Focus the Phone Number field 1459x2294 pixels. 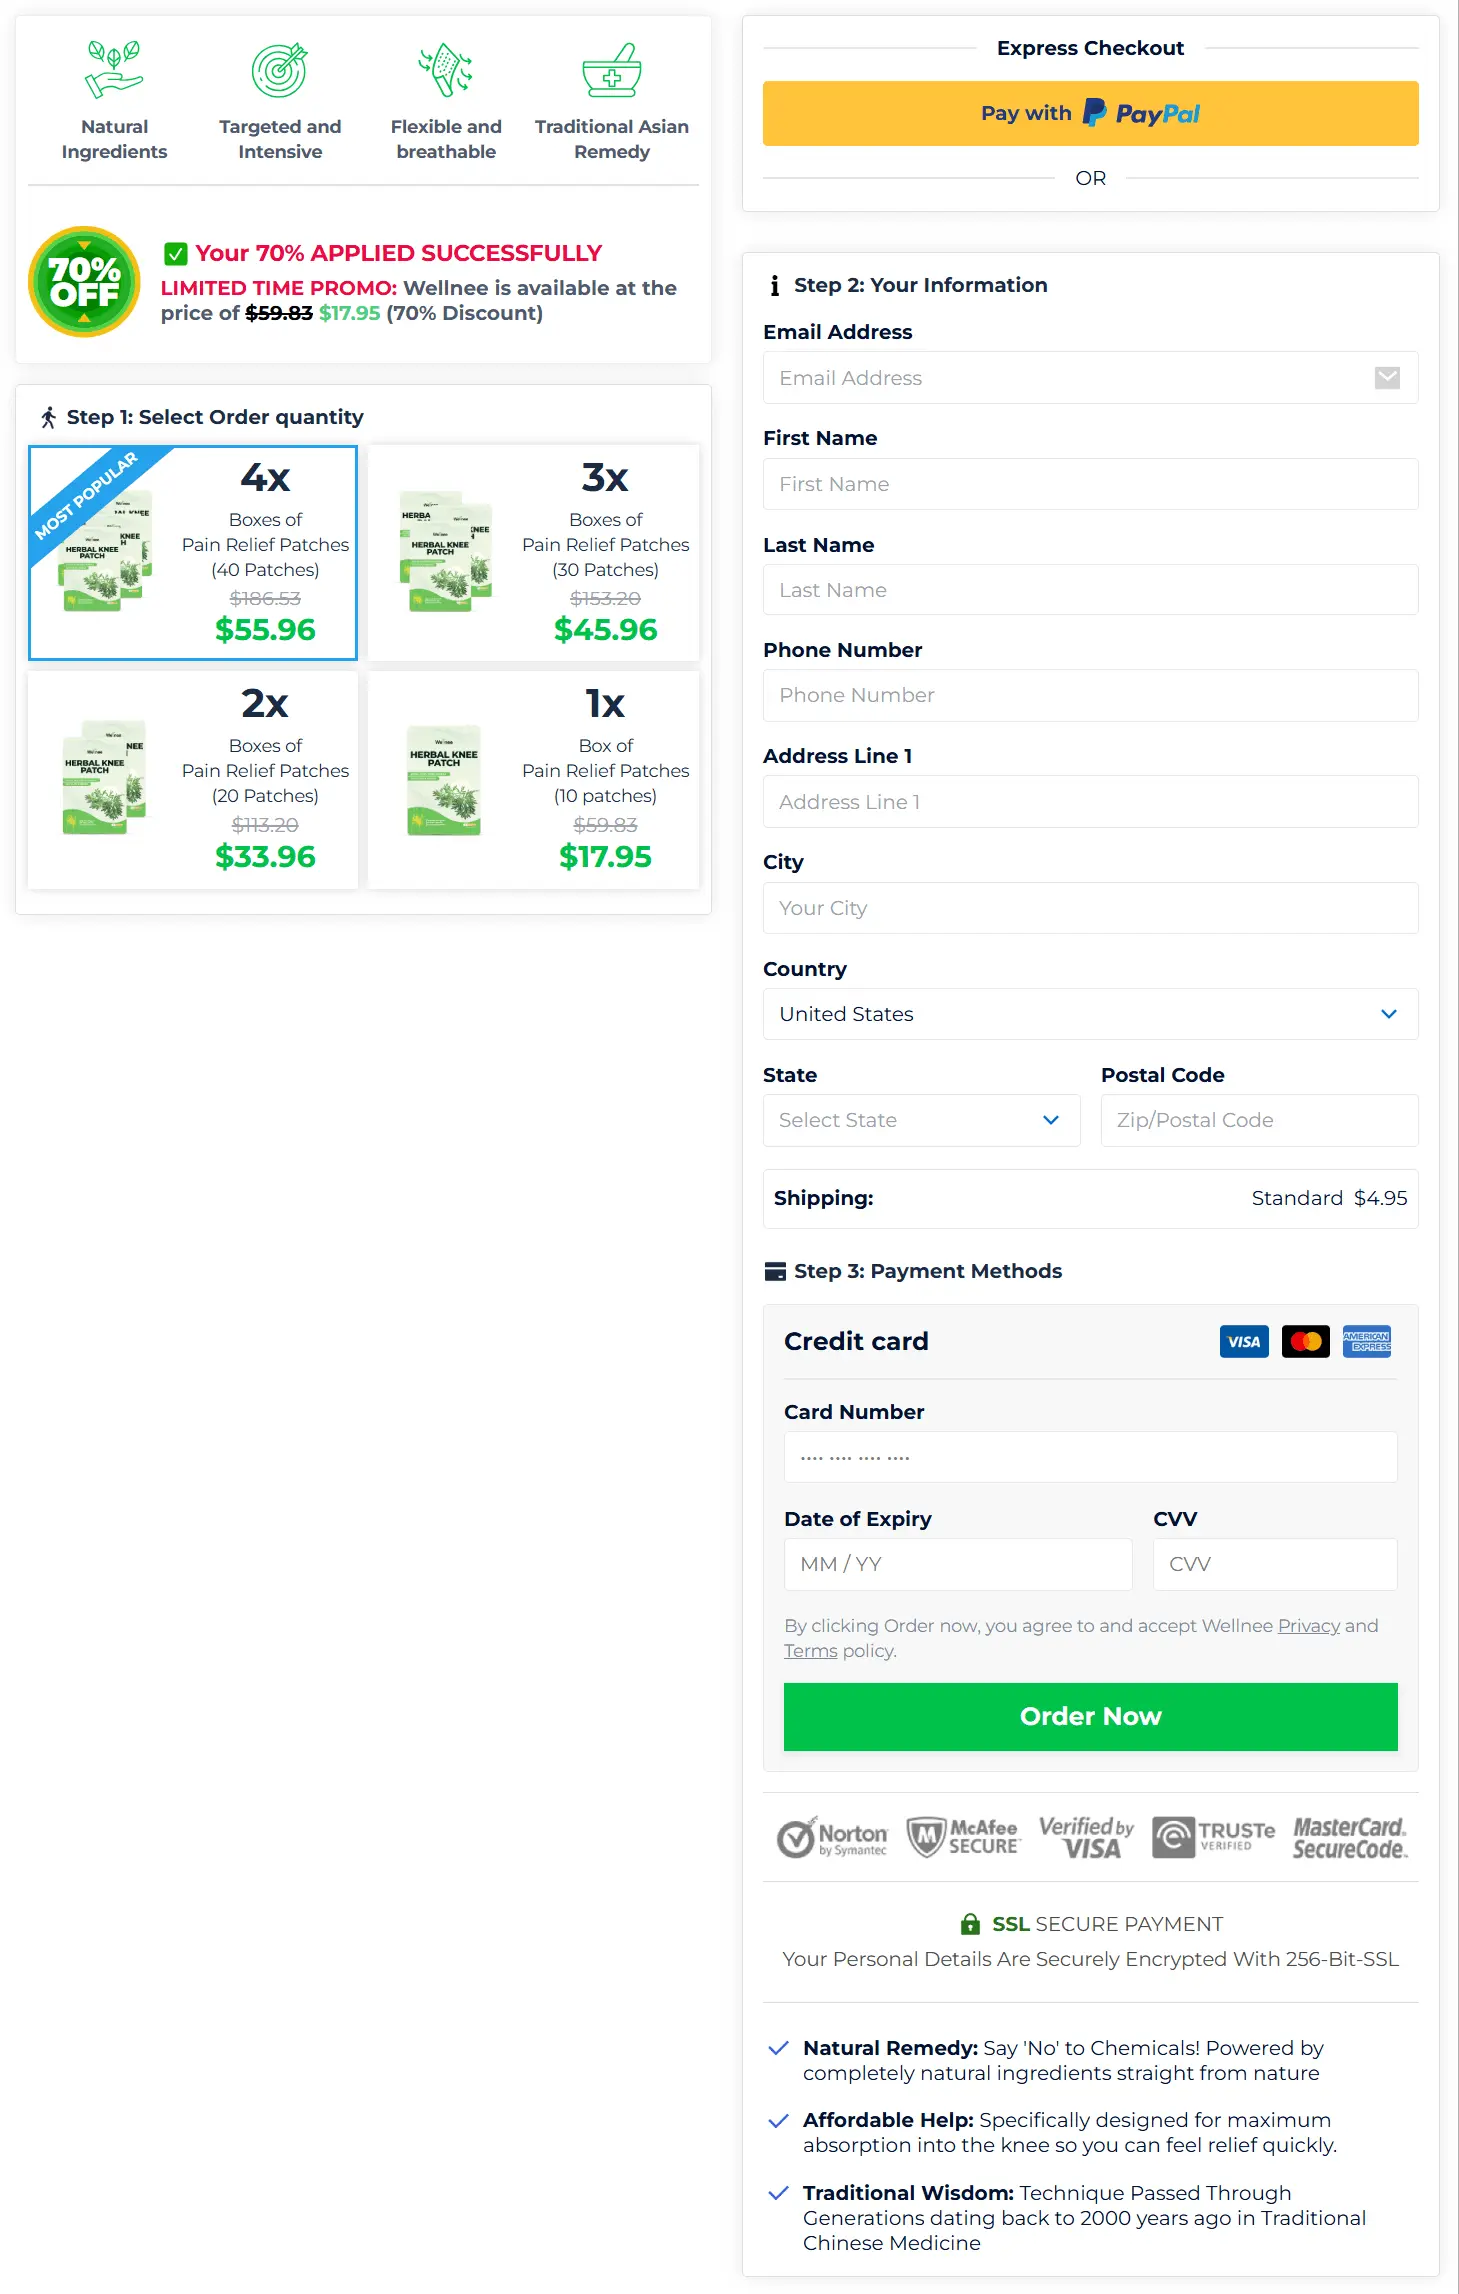pos(1090,696)
